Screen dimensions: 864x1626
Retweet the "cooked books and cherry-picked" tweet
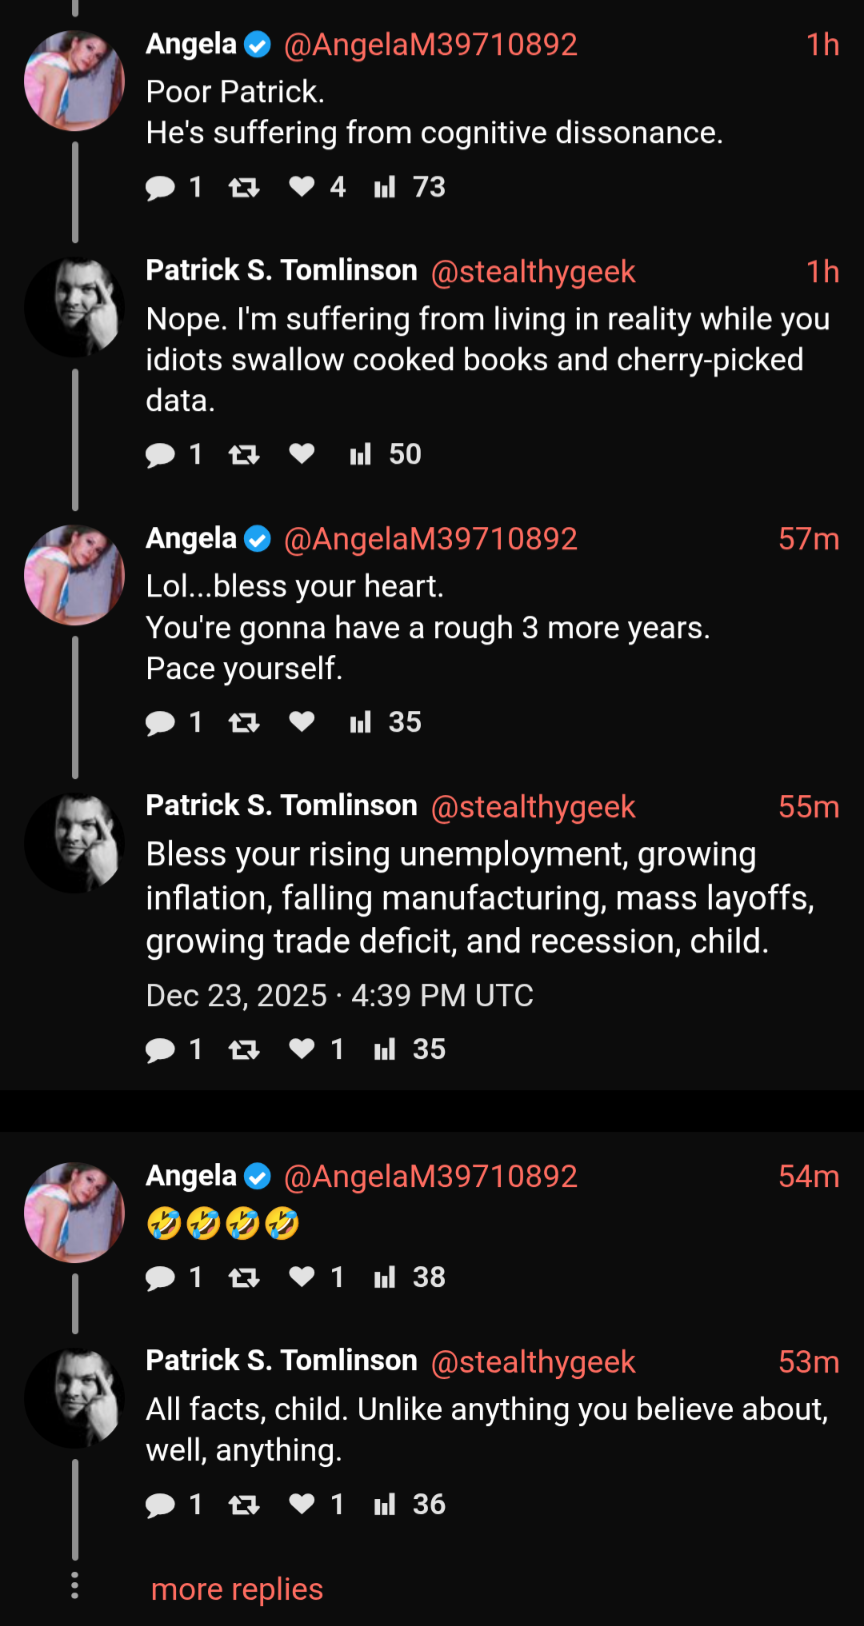(244, 455)
